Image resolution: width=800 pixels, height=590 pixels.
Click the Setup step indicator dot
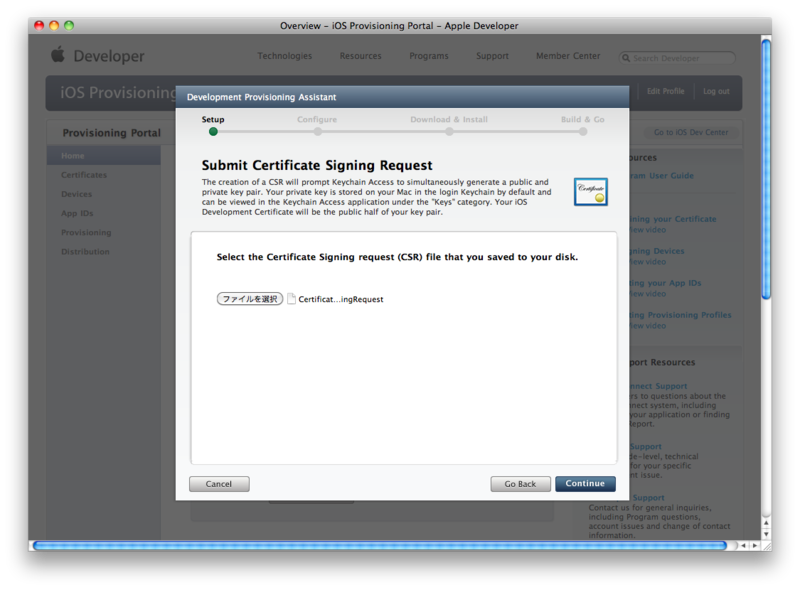213,132
